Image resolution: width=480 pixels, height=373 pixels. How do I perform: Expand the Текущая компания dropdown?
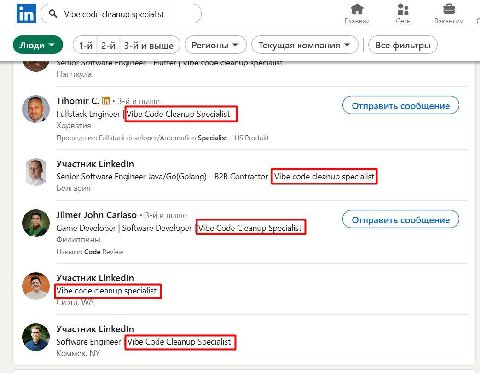click(304, 45)
